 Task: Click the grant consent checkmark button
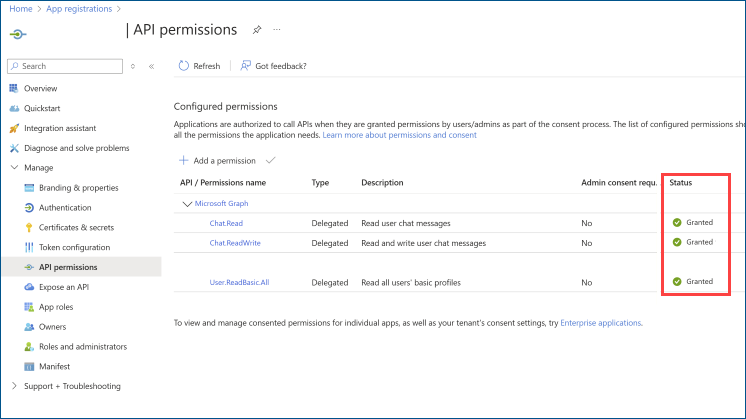tap(271, 160)
